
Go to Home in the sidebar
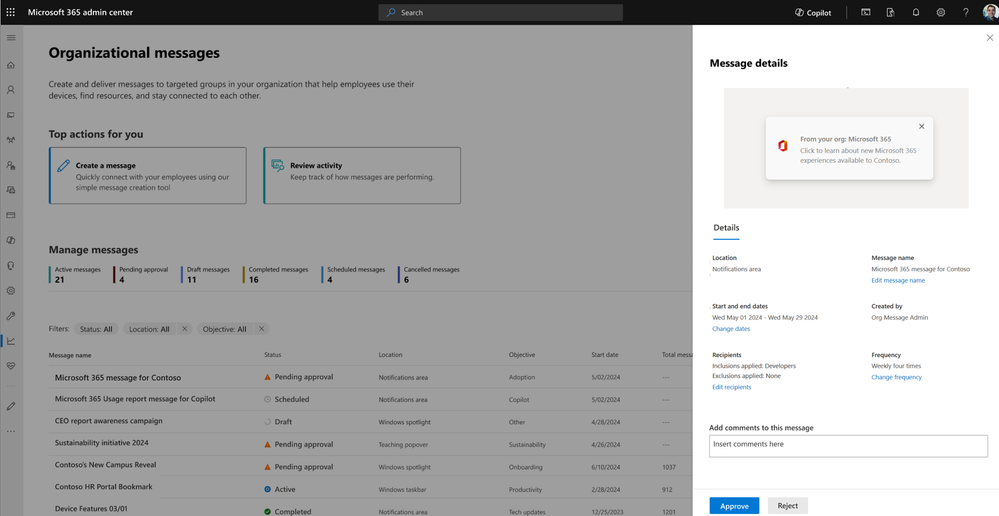click(x=11, y=65)
